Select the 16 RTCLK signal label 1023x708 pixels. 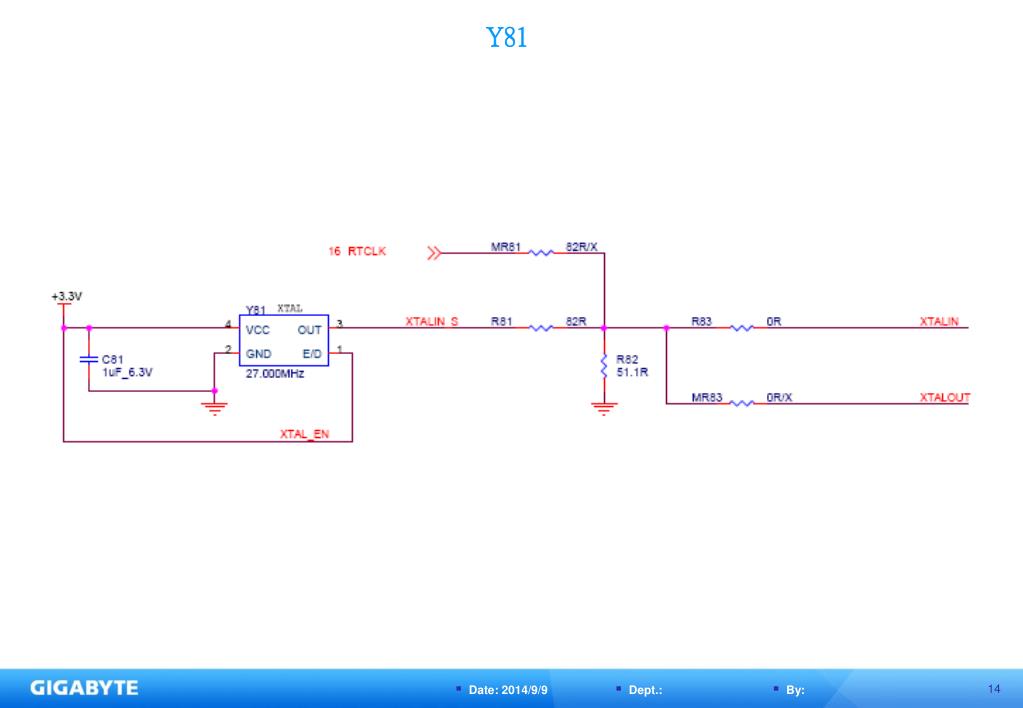[357, 251]
